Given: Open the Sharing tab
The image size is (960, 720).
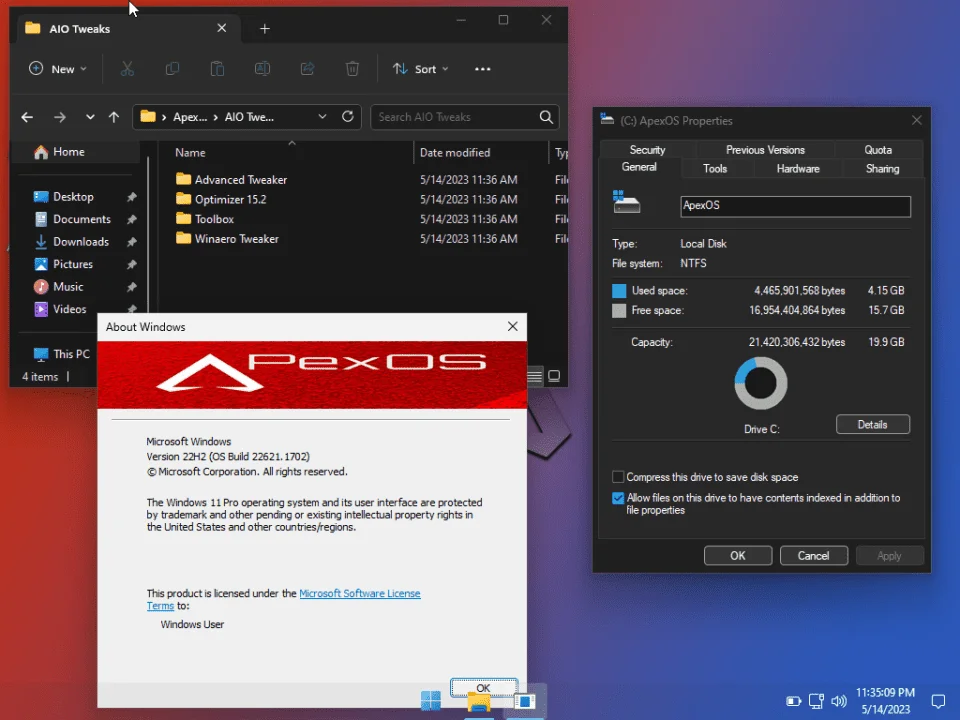Looking at the screenshot, I should click(x=882, y=168).
